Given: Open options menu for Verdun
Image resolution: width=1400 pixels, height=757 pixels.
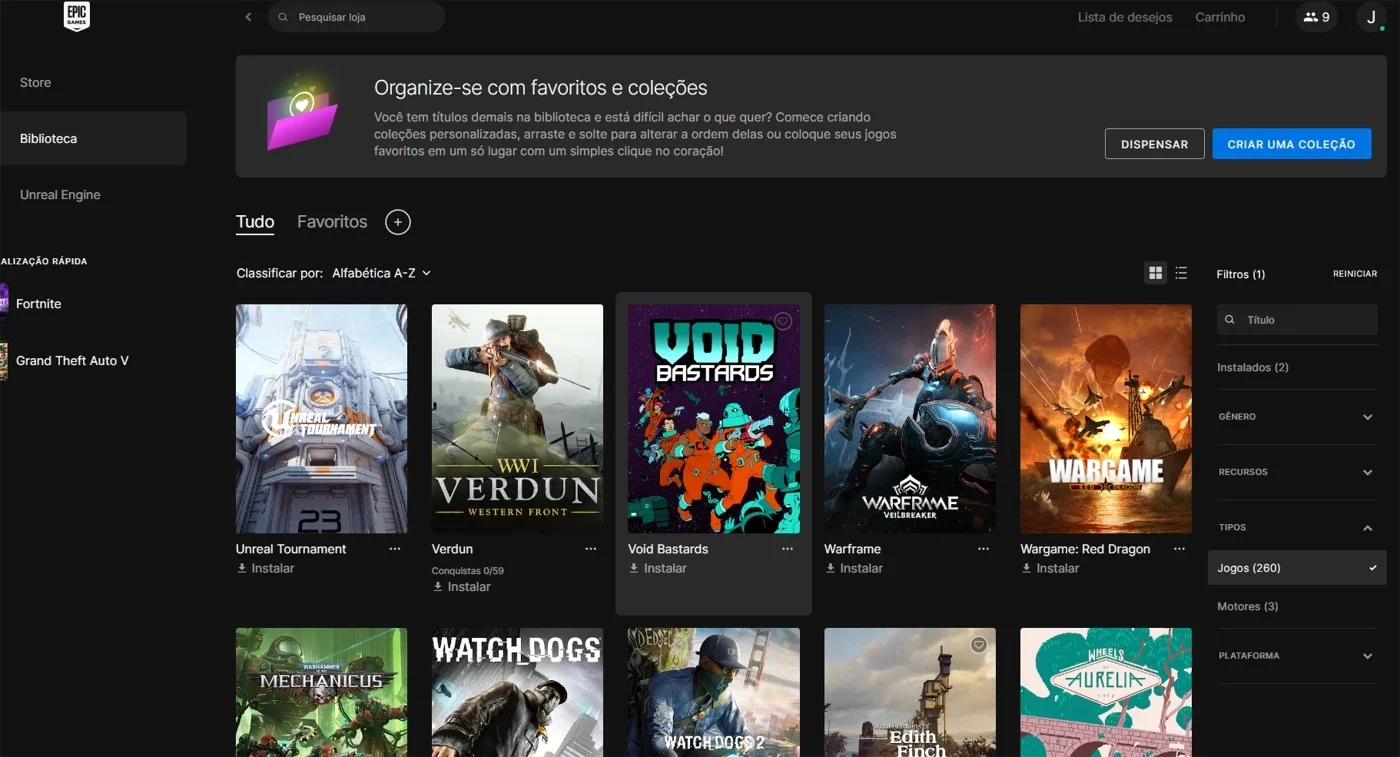Looking at the screenshot, I should [591, 549].
